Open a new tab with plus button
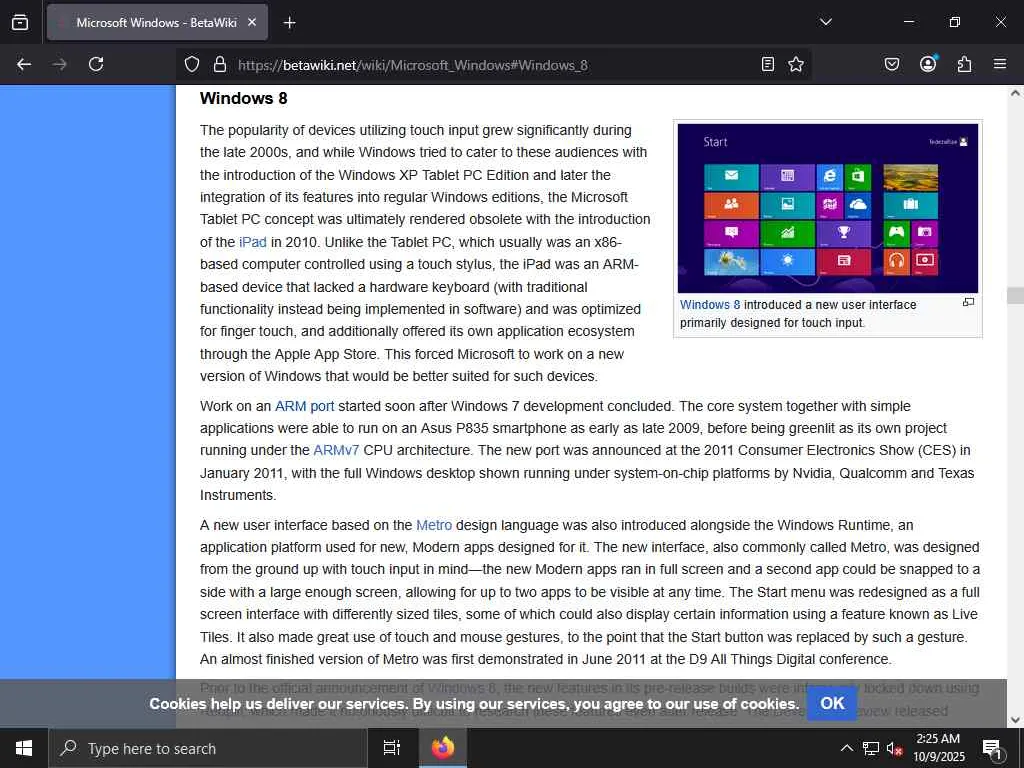 [x=289, y=23]
